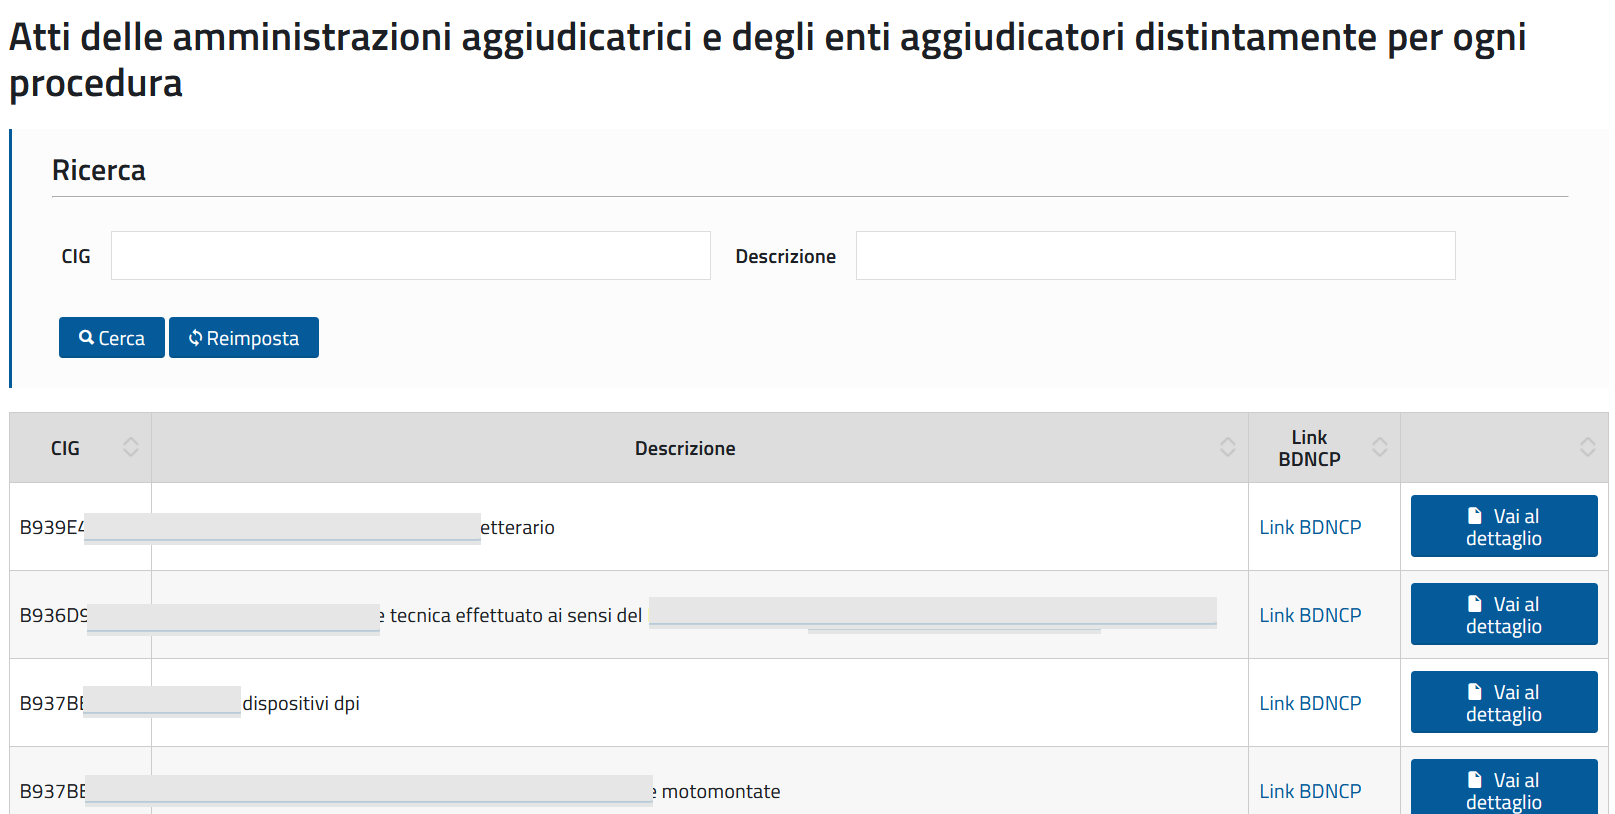
Task: Sort by Link BDNCP column arrows
Action: click(1380, 447)
